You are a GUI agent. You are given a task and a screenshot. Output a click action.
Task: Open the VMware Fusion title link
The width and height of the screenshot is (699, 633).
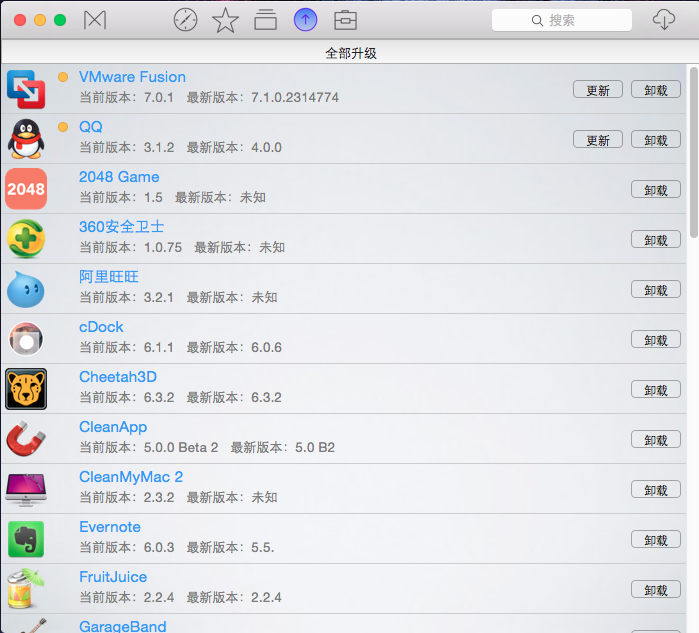coord(132,77)
